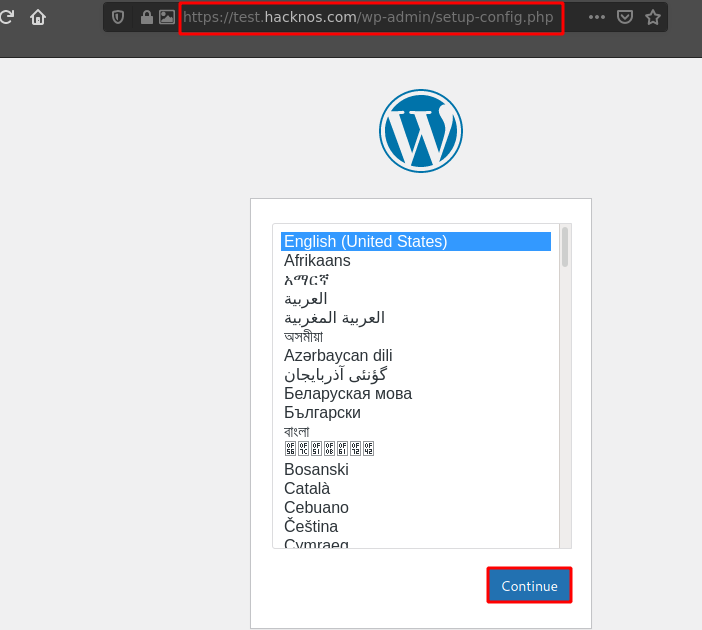This screenshot has width=702, height=630.
Task: Click the language list scrollbar thumb
Action: pyautogui.click(x=565, y=247)
